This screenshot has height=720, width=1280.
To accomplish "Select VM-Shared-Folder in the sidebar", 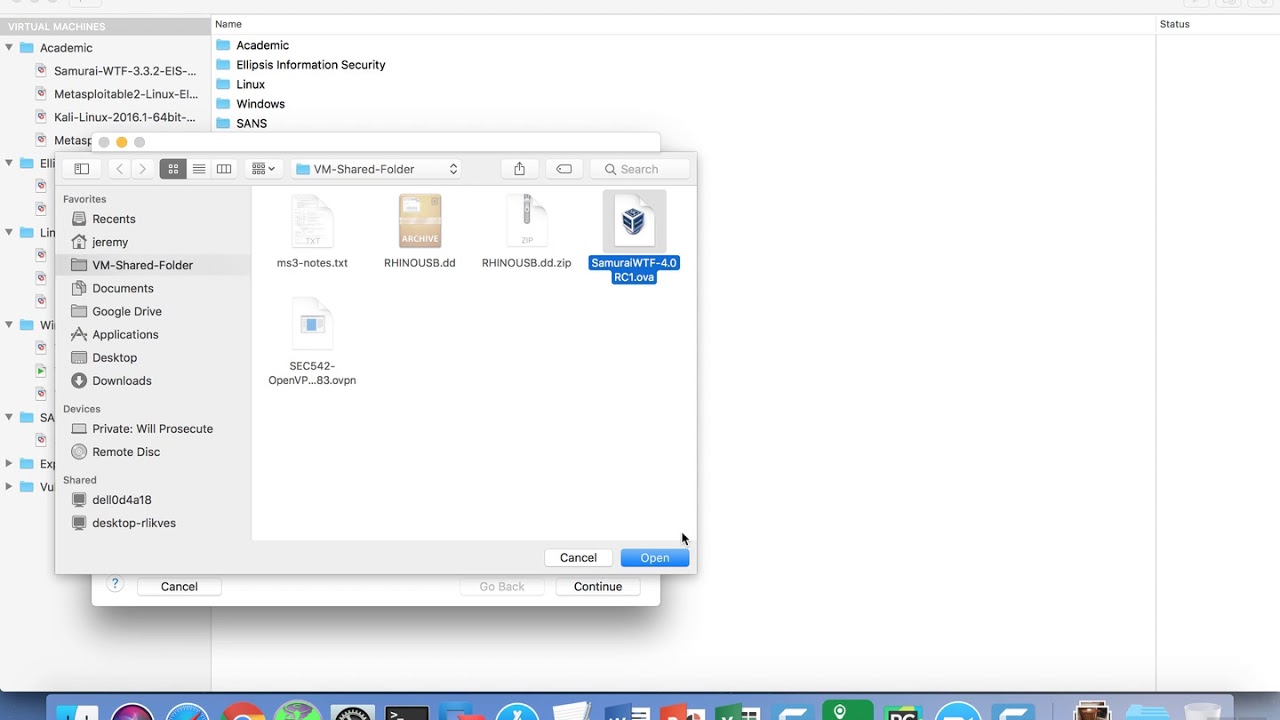I will coord(142,265).
